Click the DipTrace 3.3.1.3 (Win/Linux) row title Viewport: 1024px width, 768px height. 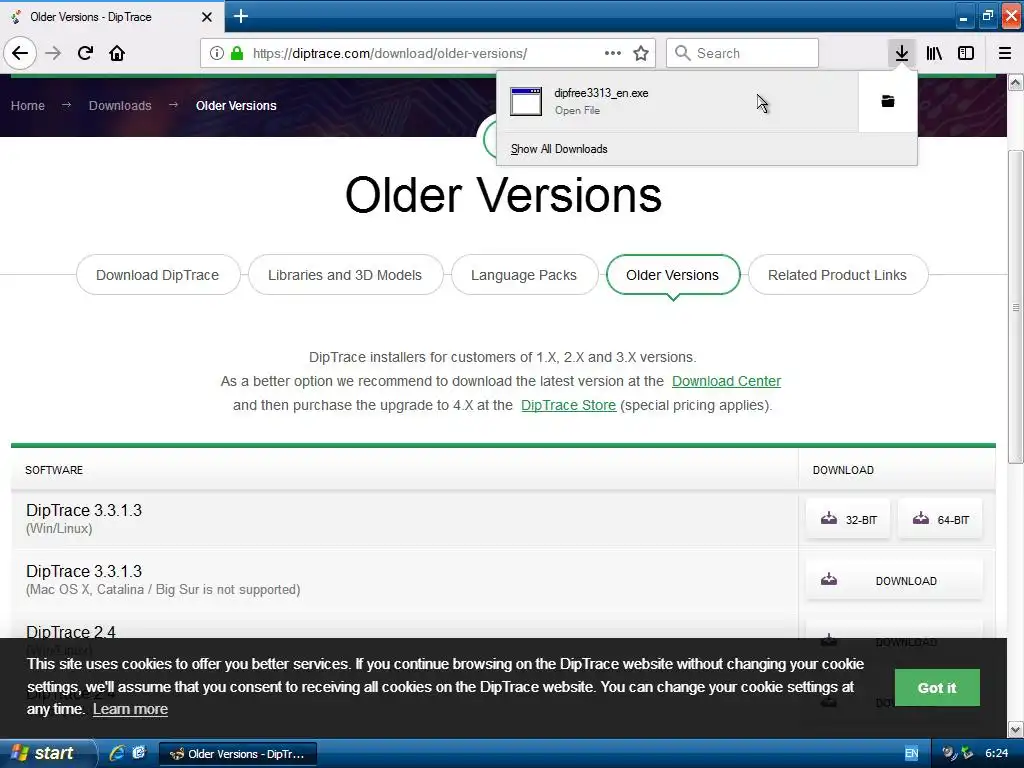[84, 511]
